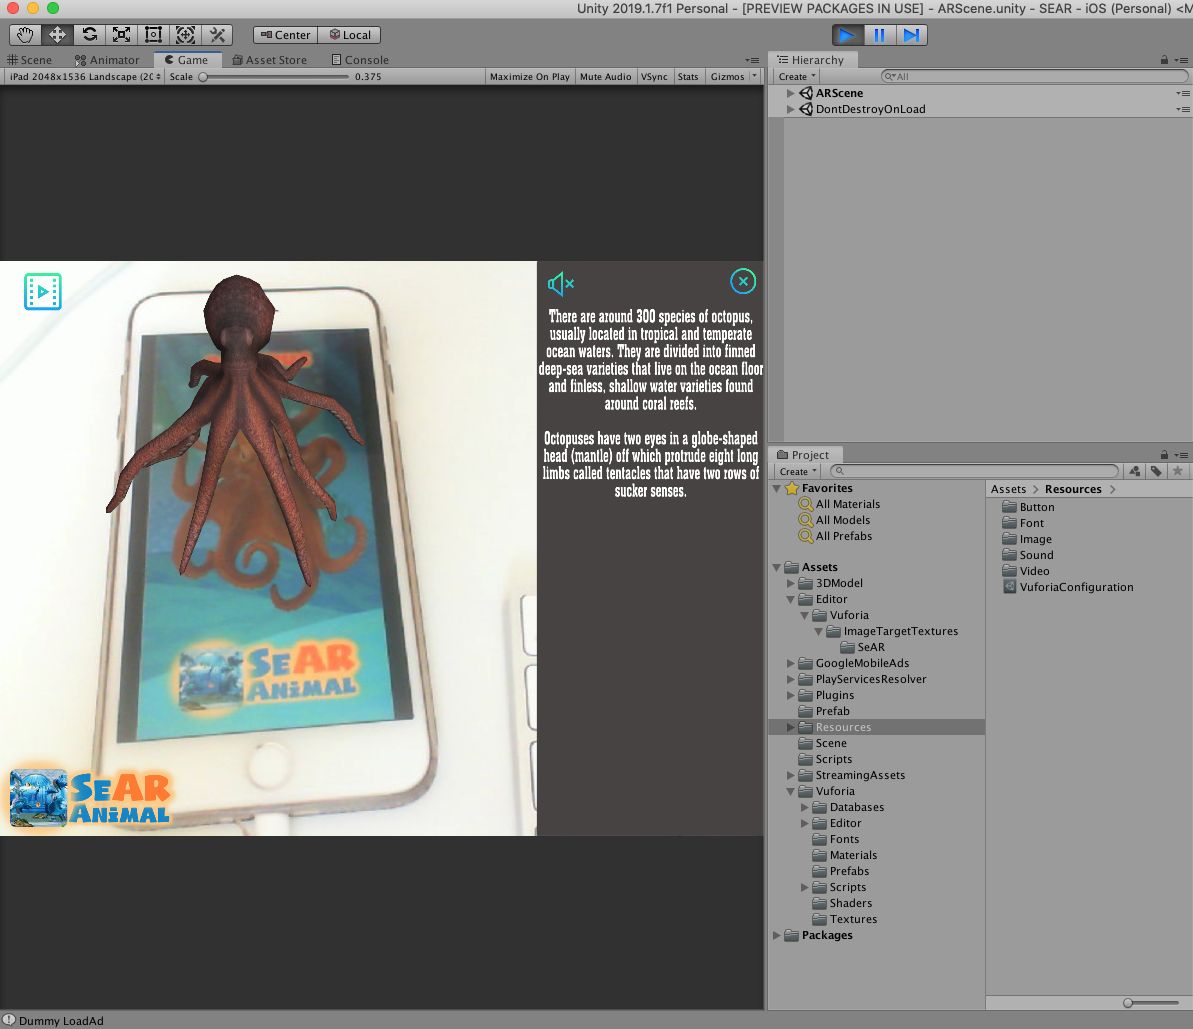Click the Pause button in toolbar
1193x1029 pixels.
879,35
